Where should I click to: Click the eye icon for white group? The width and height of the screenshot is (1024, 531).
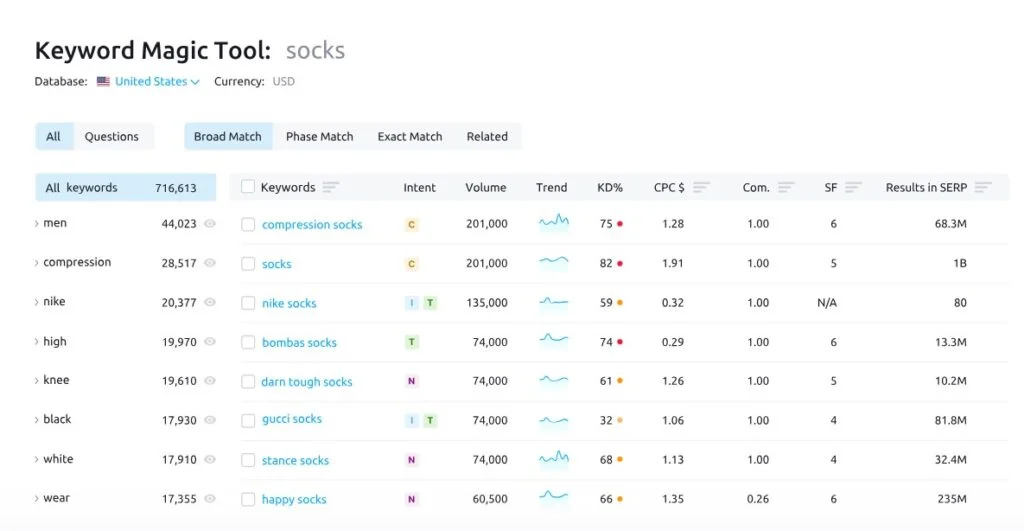tap(210, 459)
